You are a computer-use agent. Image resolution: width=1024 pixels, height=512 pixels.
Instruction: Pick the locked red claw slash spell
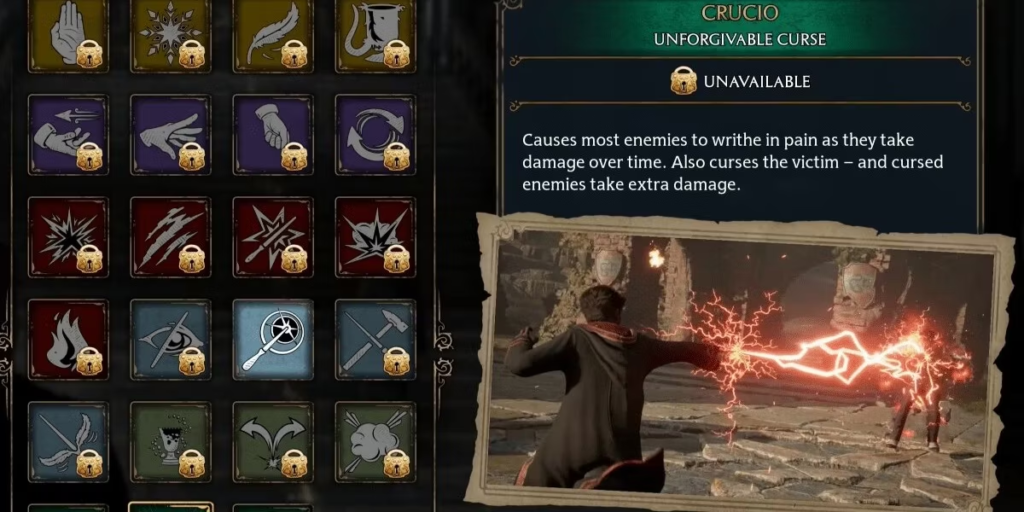click(170, 237)
